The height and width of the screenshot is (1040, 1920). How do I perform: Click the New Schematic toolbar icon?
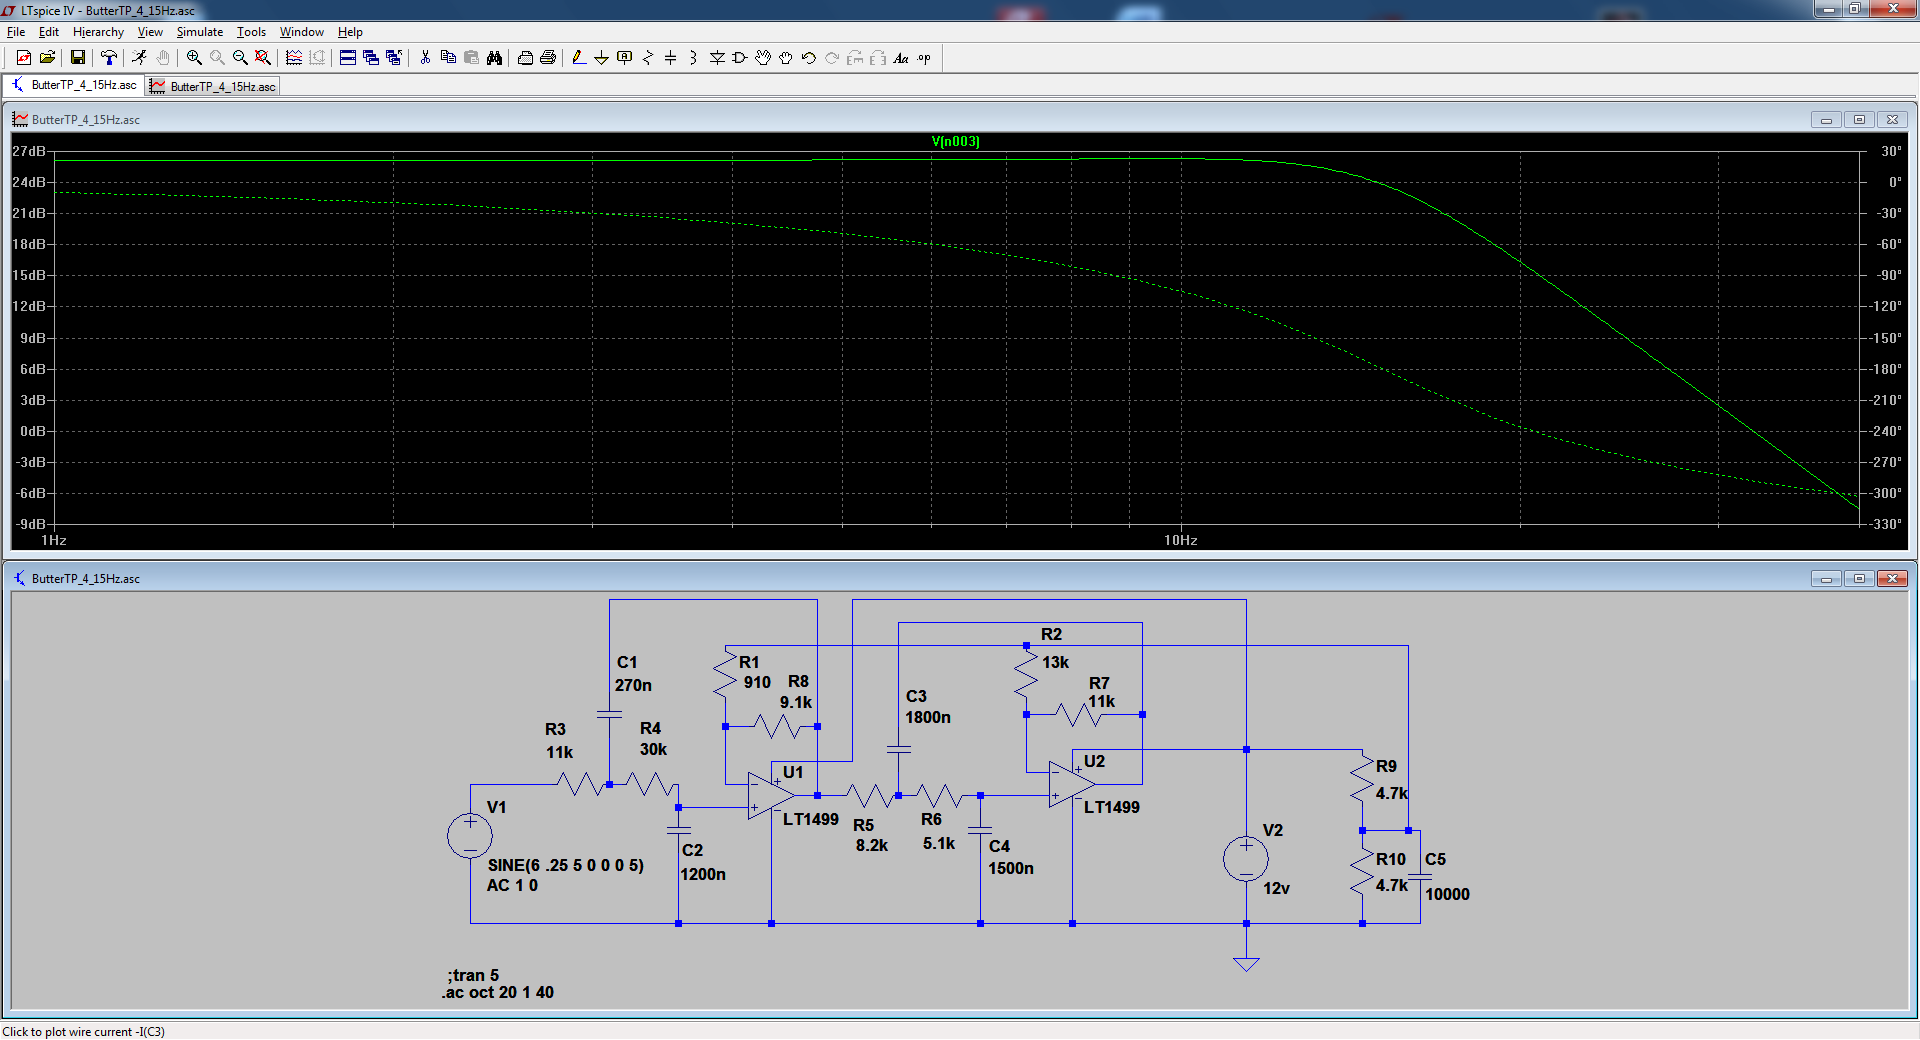coord(24,58)
